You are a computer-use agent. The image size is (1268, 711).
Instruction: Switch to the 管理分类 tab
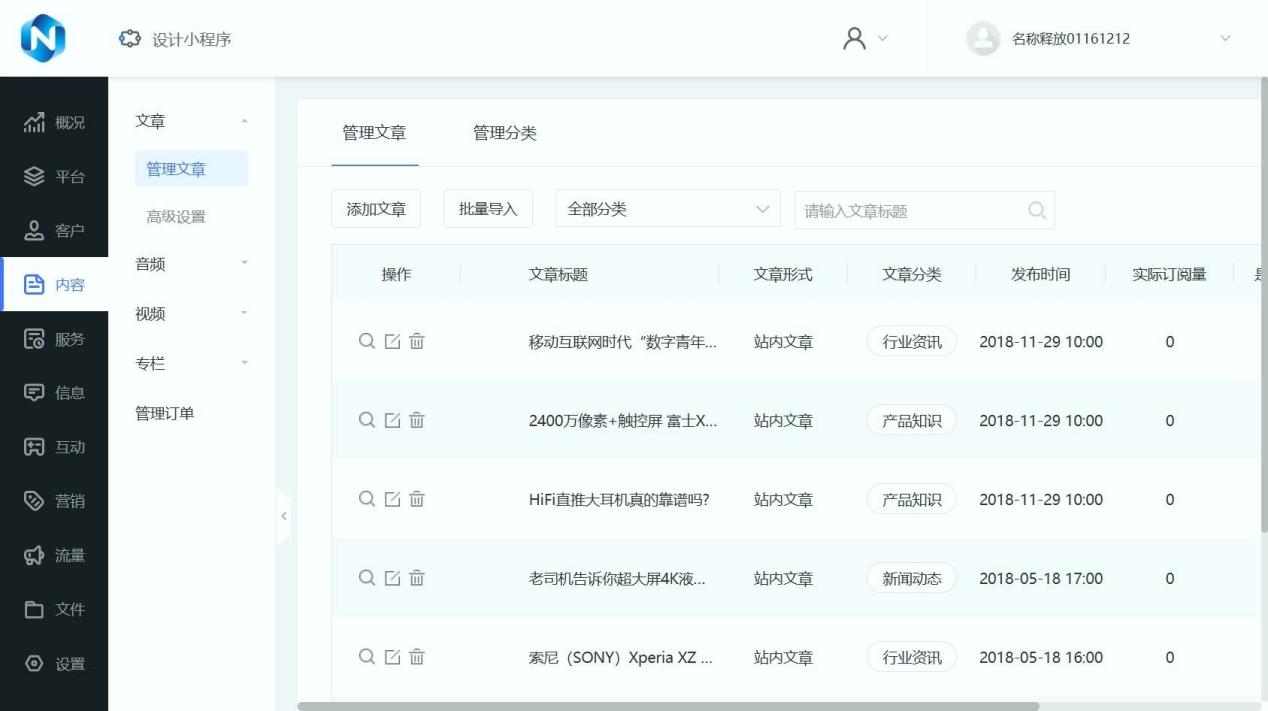[x=504, y=133]
